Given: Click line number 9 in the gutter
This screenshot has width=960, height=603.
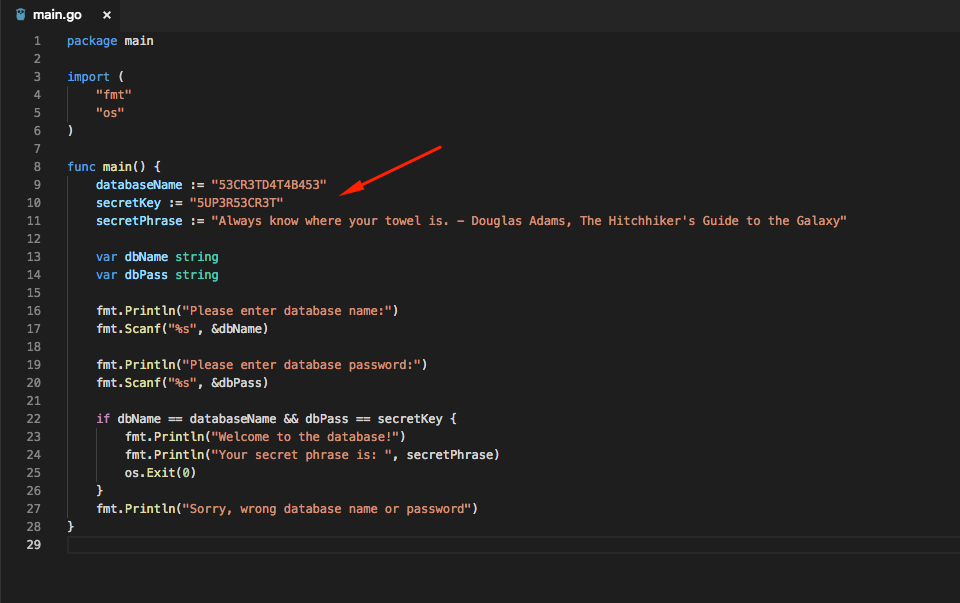Looking at the screenshot, I should pos(37,184).
